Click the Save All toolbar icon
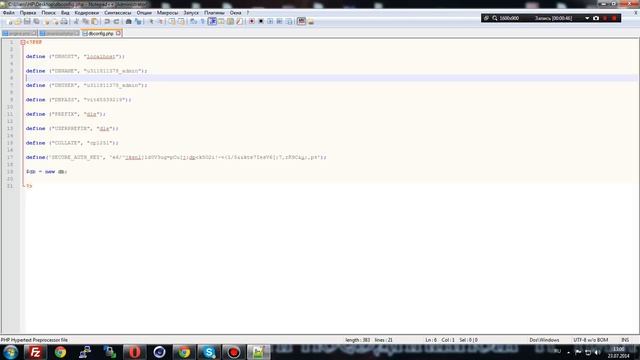The height and width of the screenshot is (360, 640). pos(36,21)
